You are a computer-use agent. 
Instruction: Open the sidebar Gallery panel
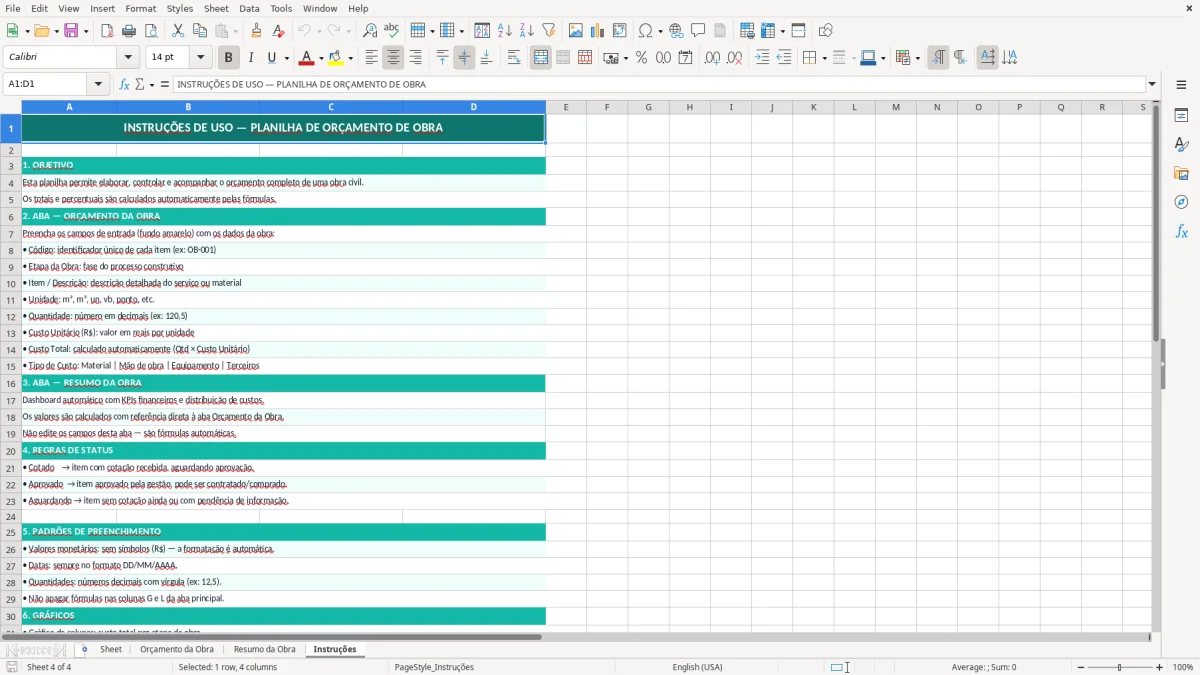tap(1181, 173)
